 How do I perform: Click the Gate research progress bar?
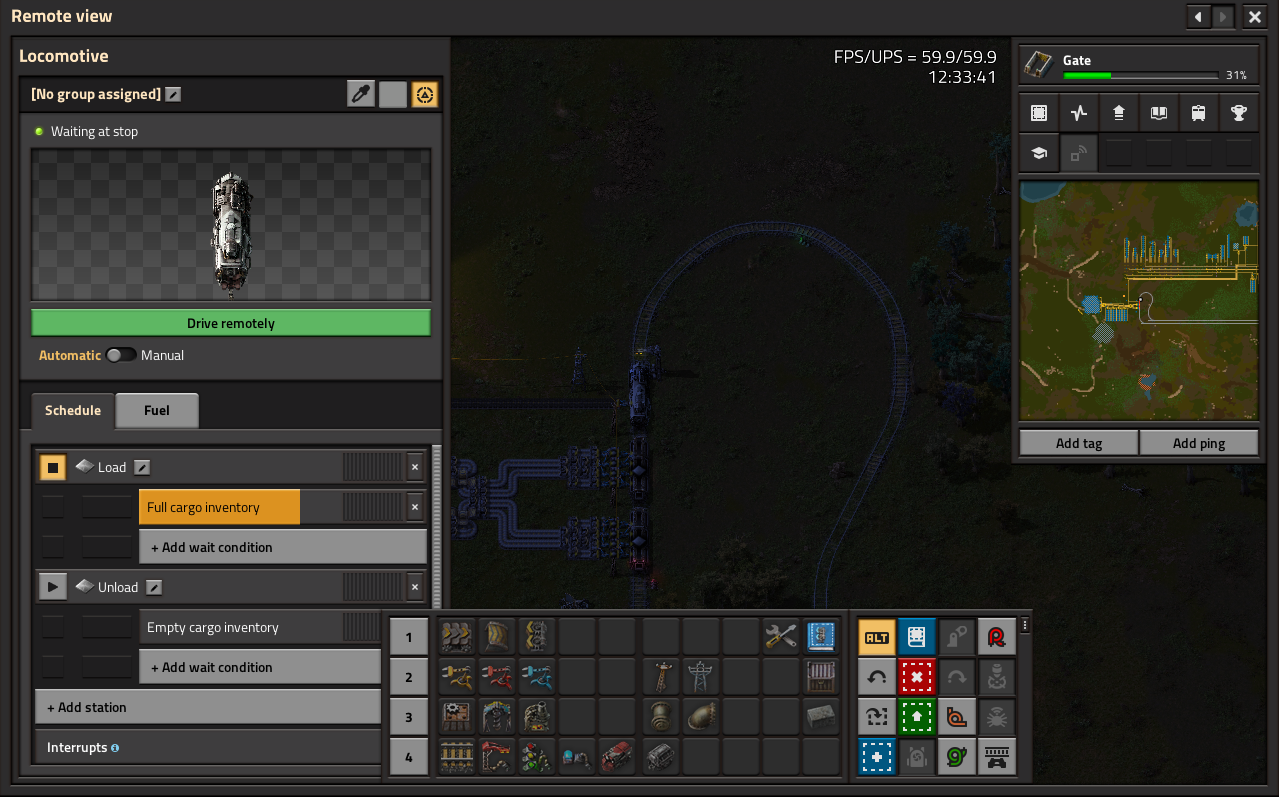click(x=1140, y=76)
